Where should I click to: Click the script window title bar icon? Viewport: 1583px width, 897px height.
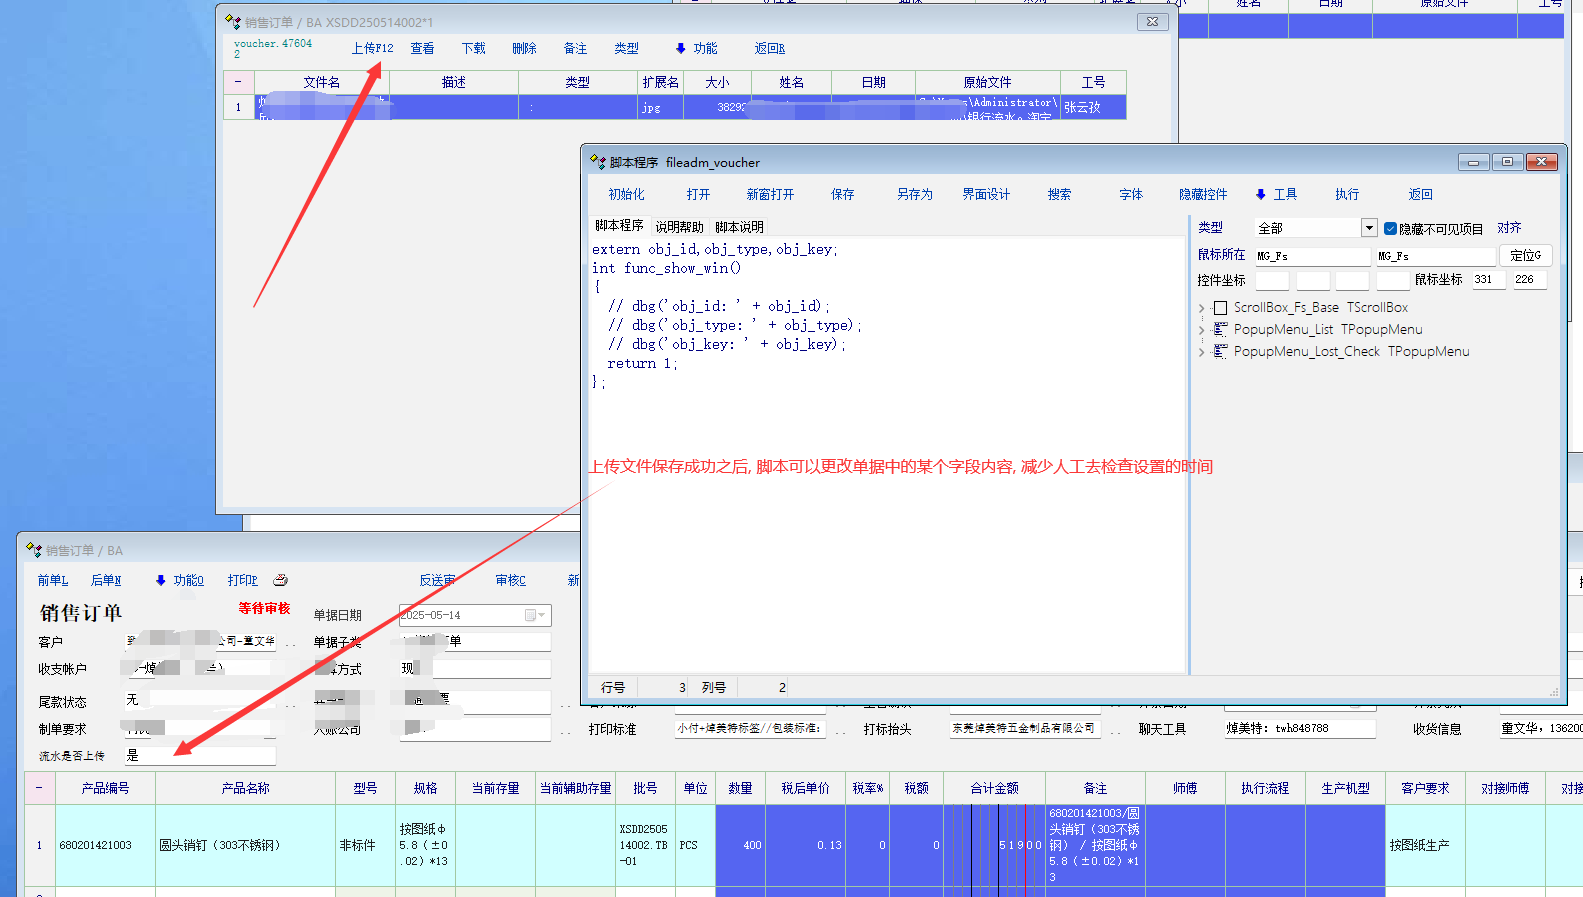(598, 162)
